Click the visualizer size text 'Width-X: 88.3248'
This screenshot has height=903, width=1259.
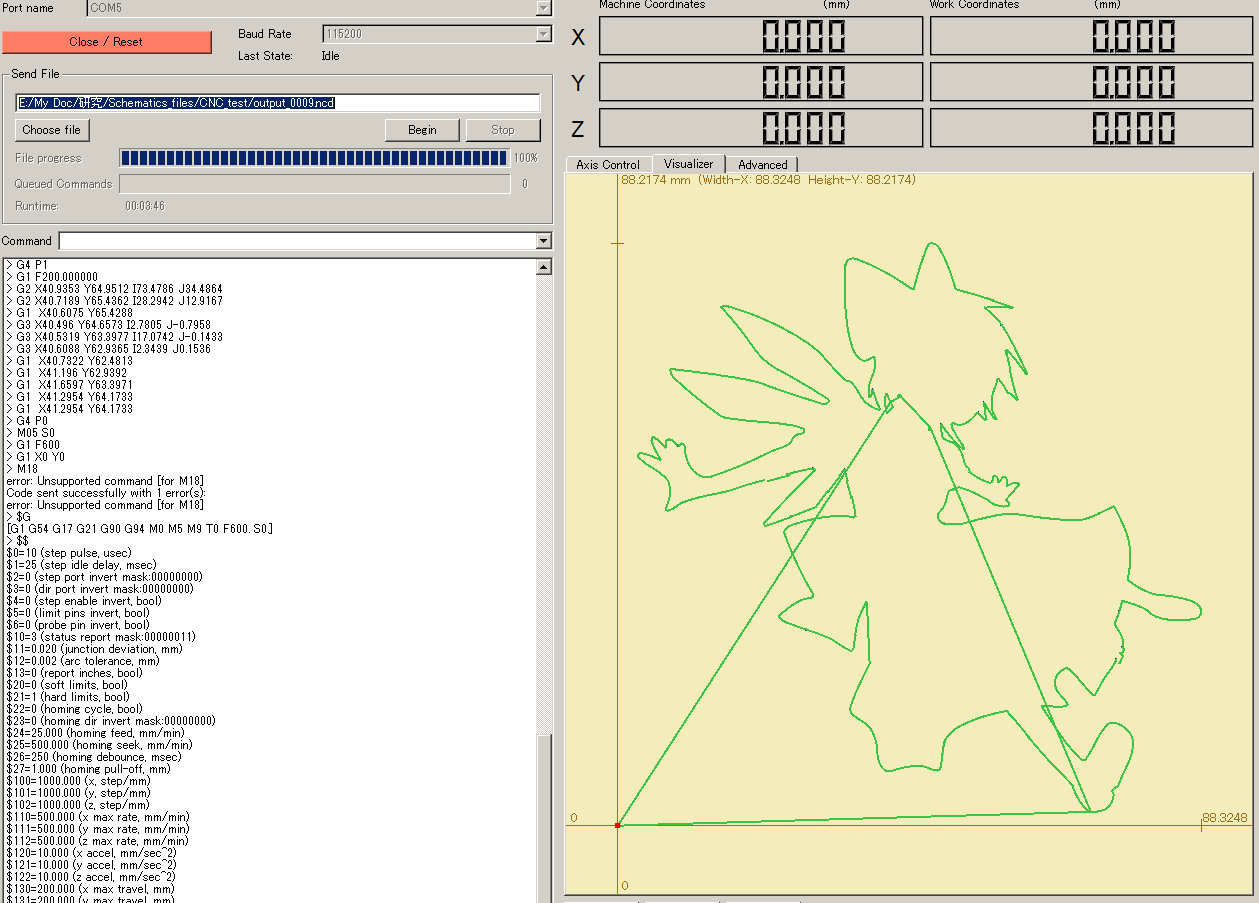pyautogui.click(x=750, y=180)
